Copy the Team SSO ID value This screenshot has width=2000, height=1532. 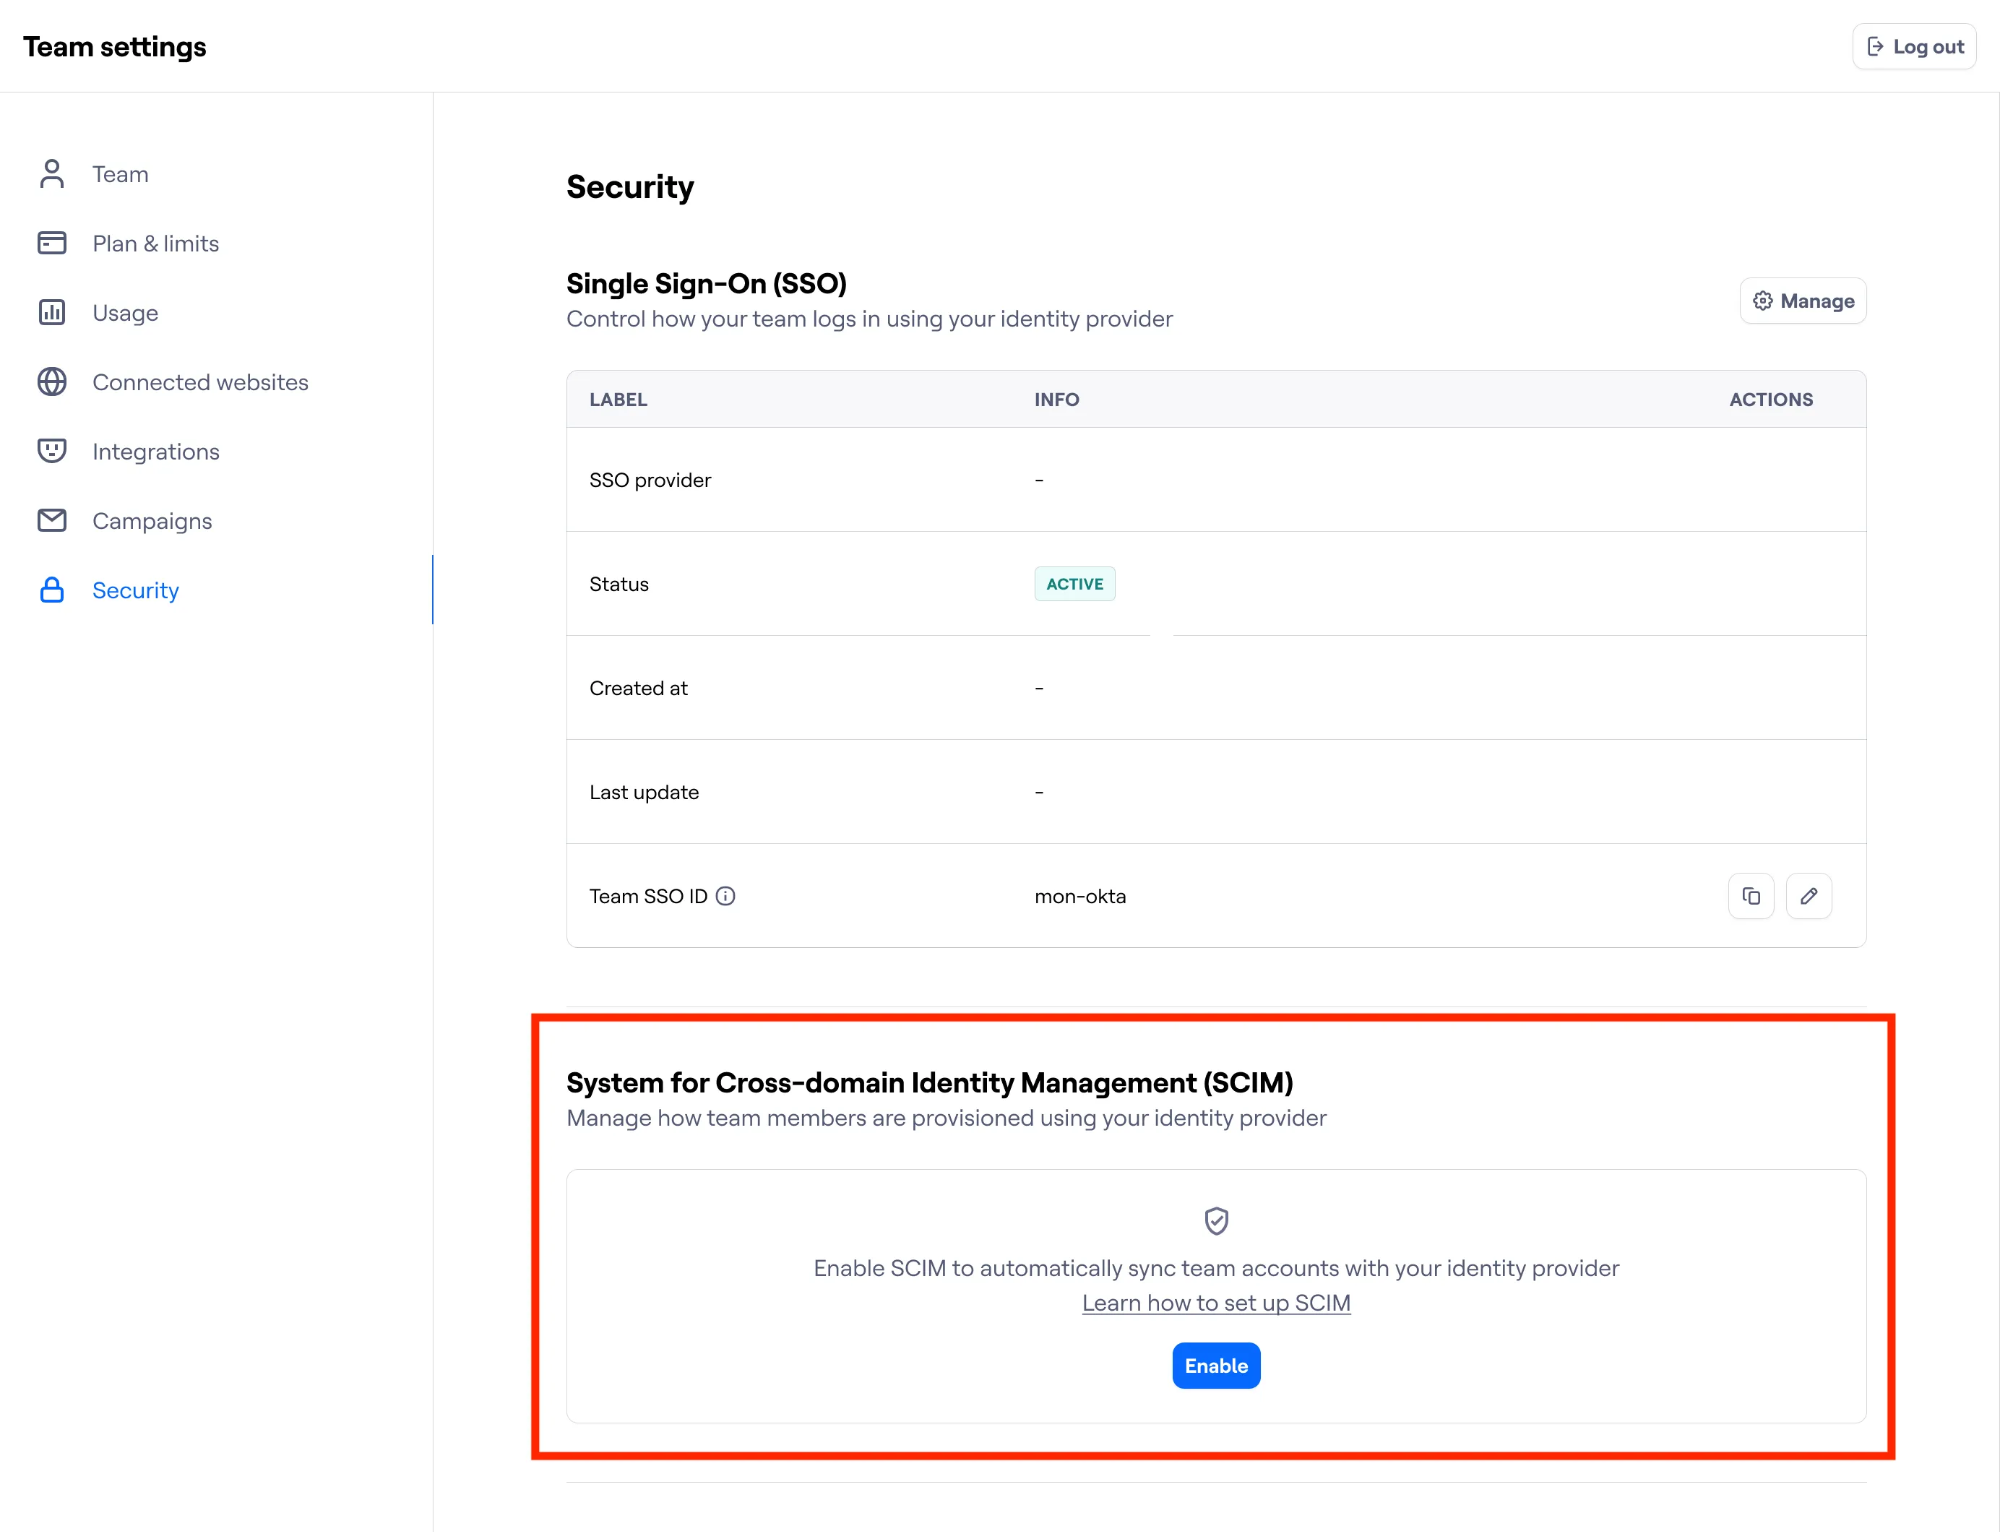click(x=1750, y=896)
